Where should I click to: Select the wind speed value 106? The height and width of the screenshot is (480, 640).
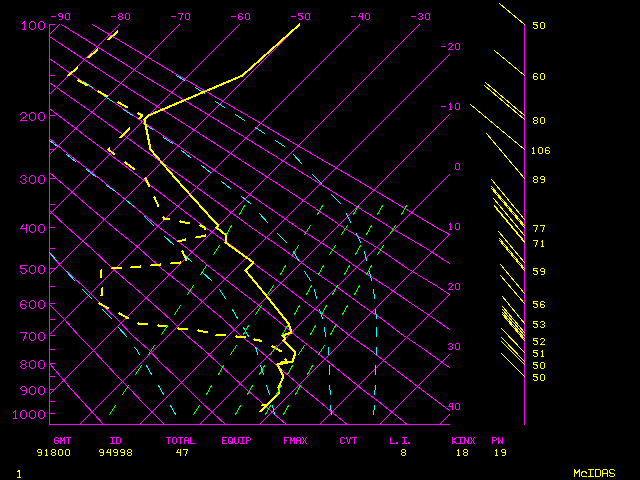(541, 151)
